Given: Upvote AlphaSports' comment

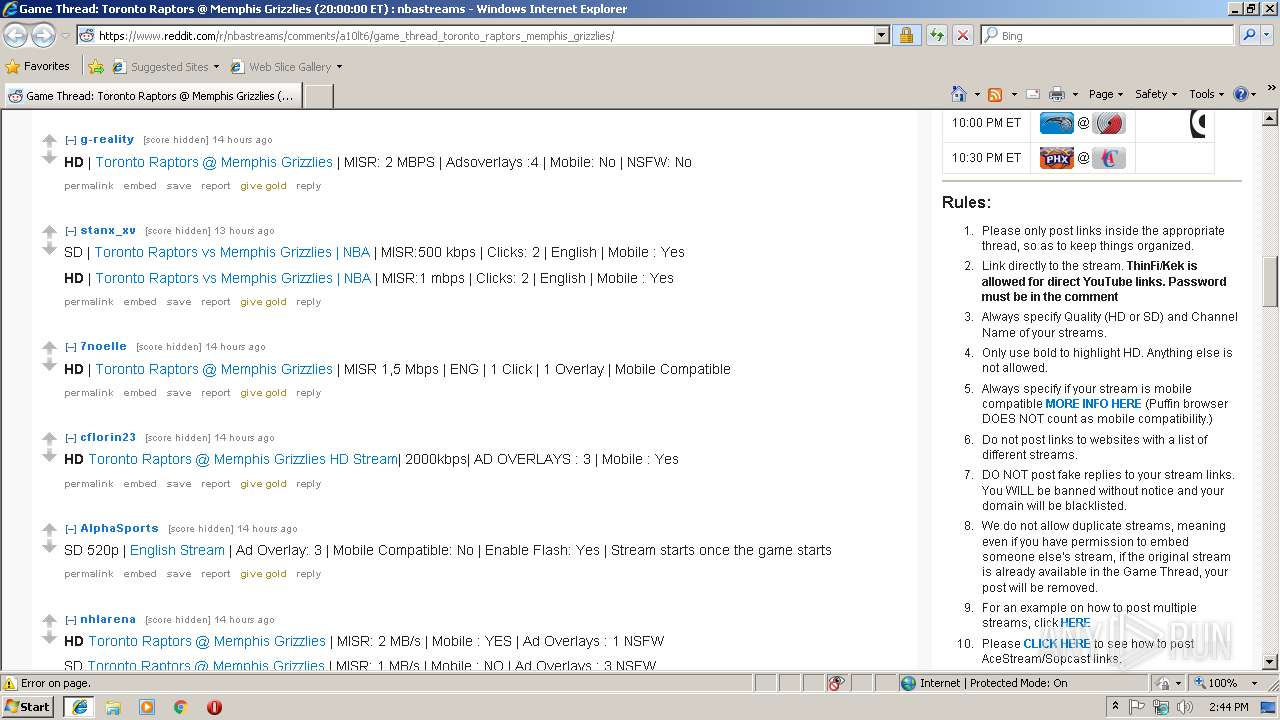Looking at the screenshot, I should tap(49, 530).
